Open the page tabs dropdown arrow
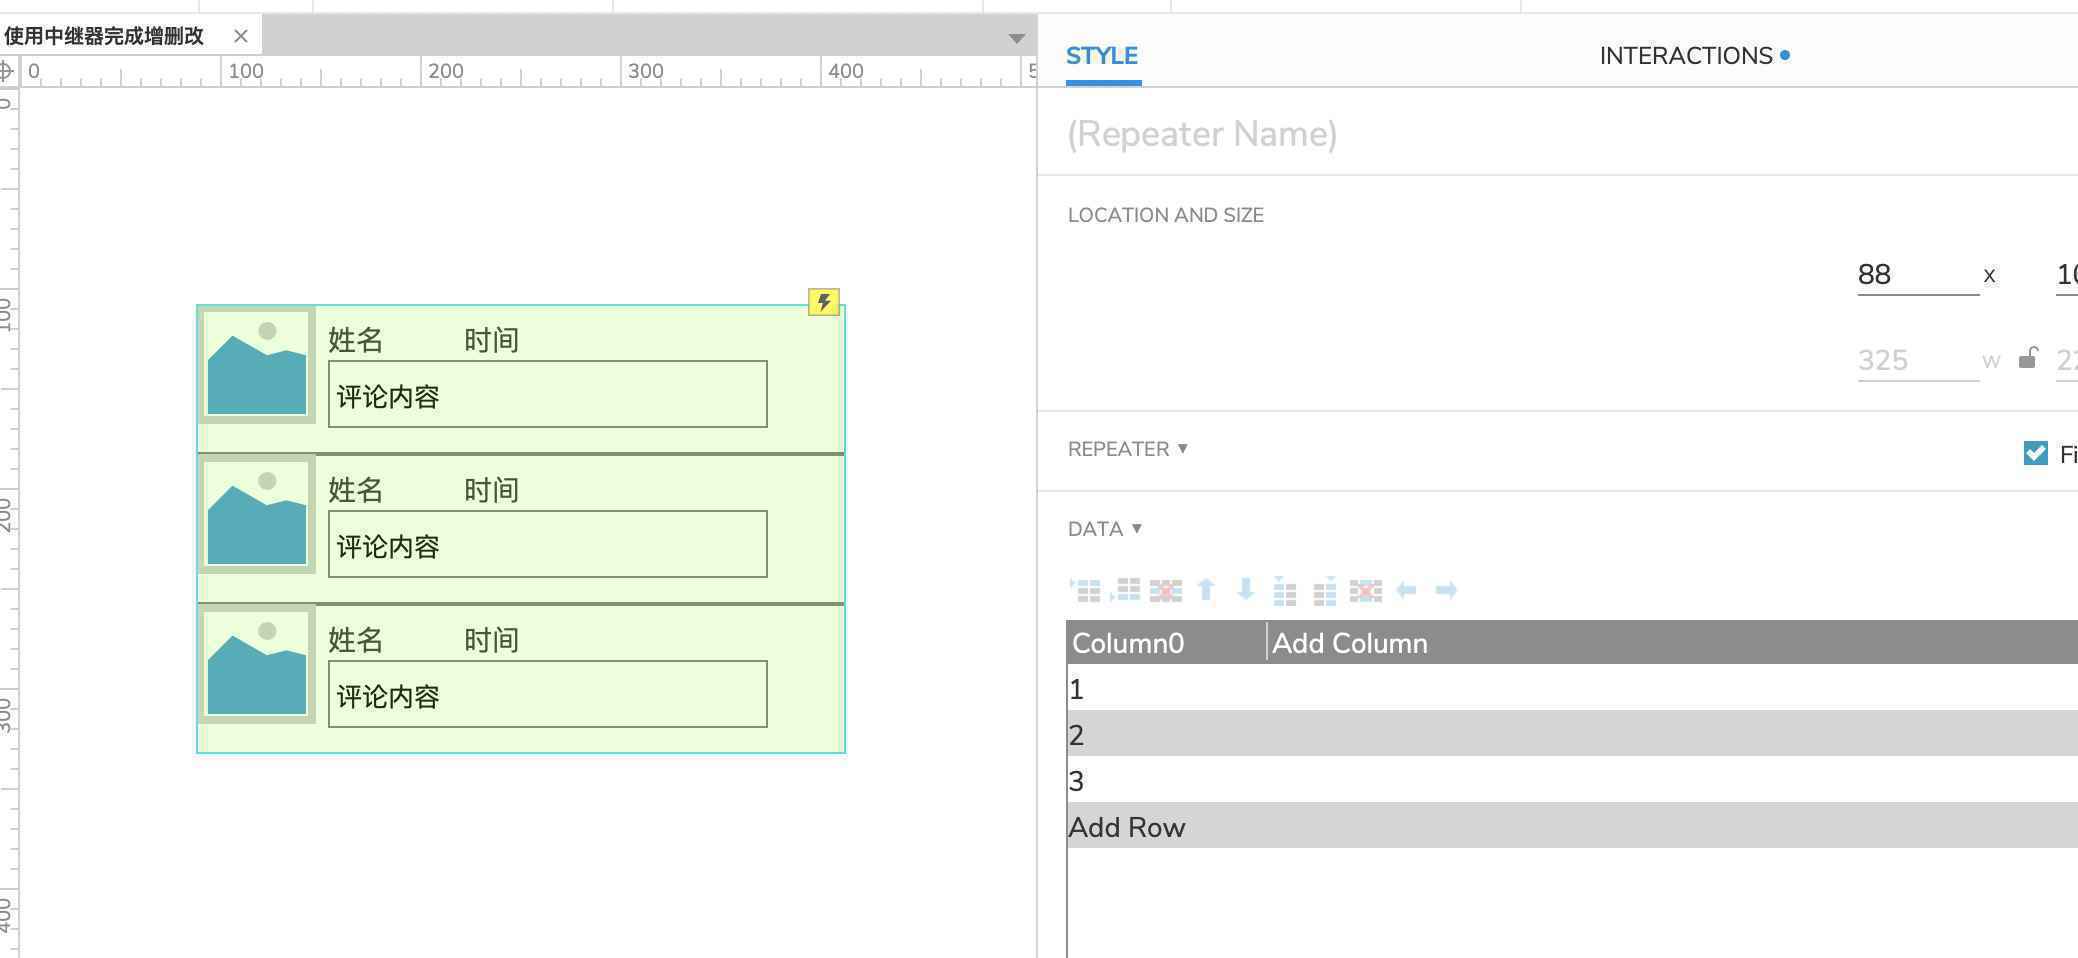The height and width of the screenshot is (958, 2078). 1017,38
